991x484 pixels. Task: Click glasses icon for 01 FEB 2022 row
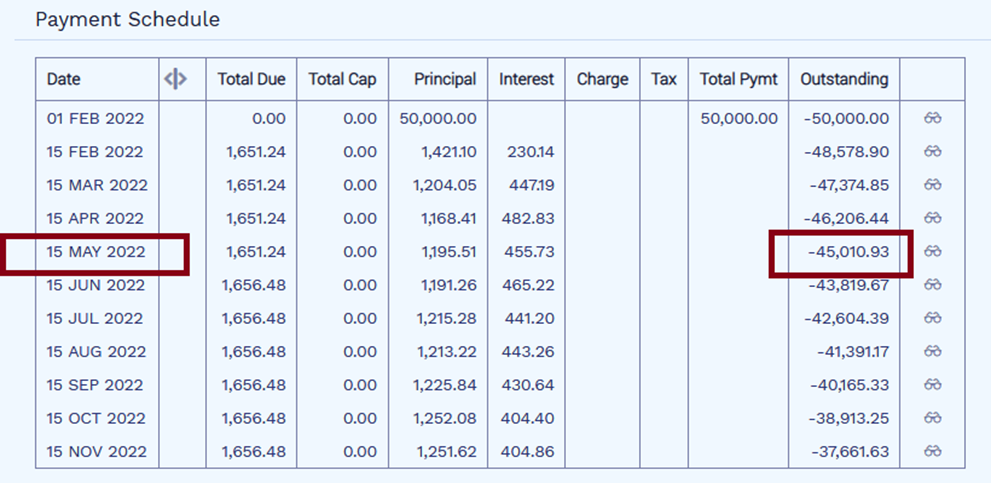click(x=932, y=118)
